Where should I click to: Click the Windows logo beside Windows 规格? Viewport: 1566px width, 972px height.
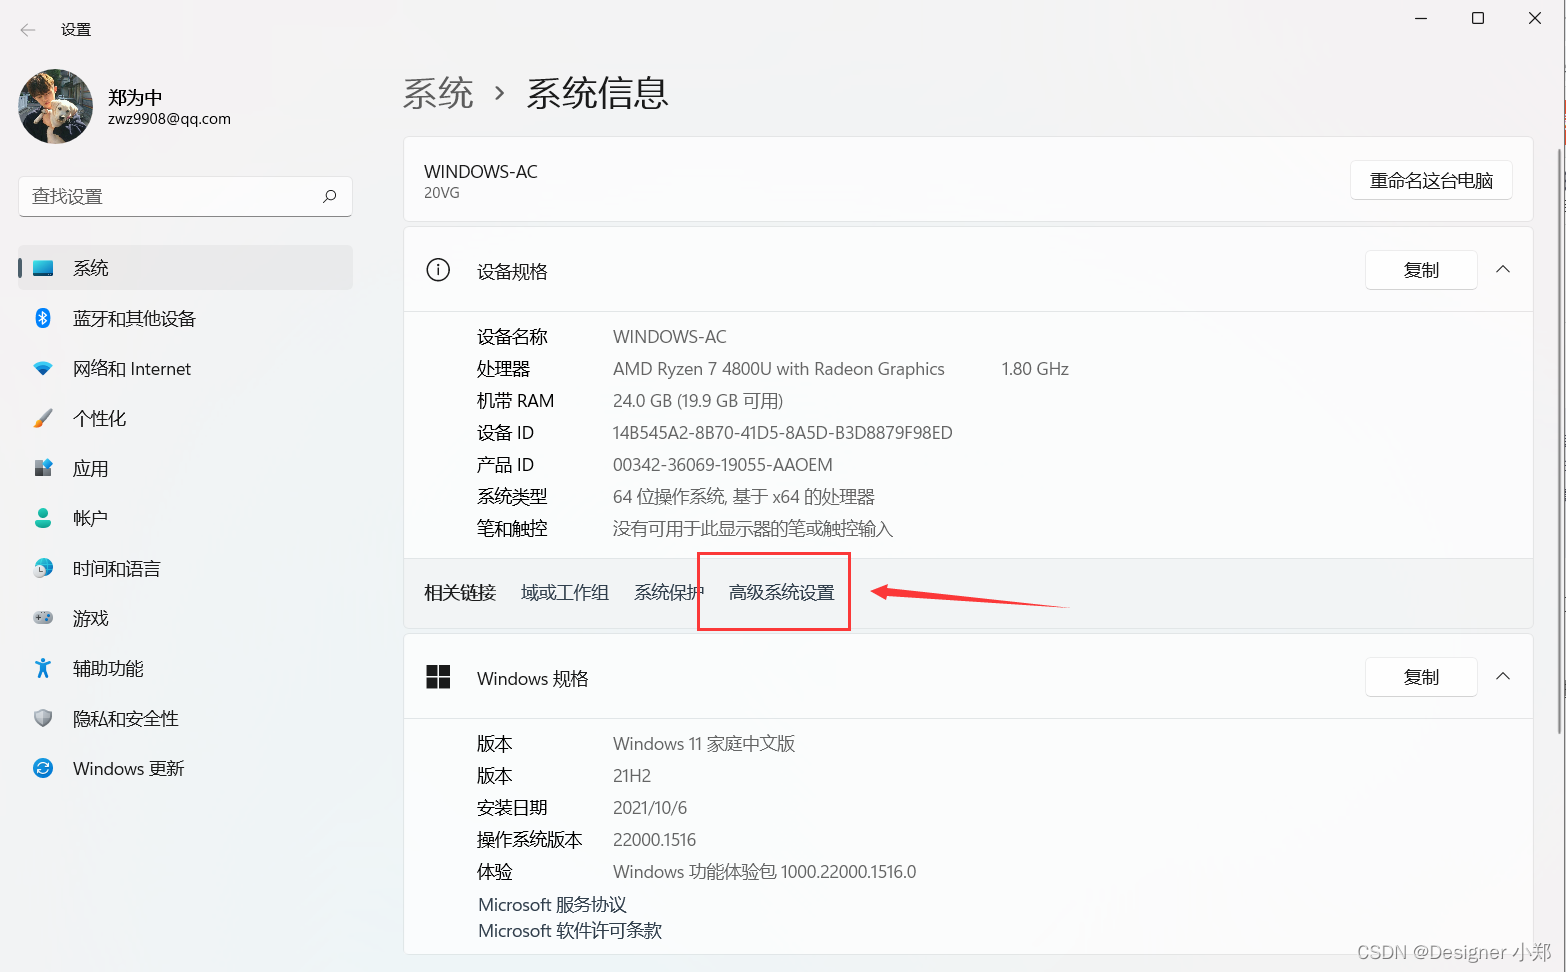438,677
